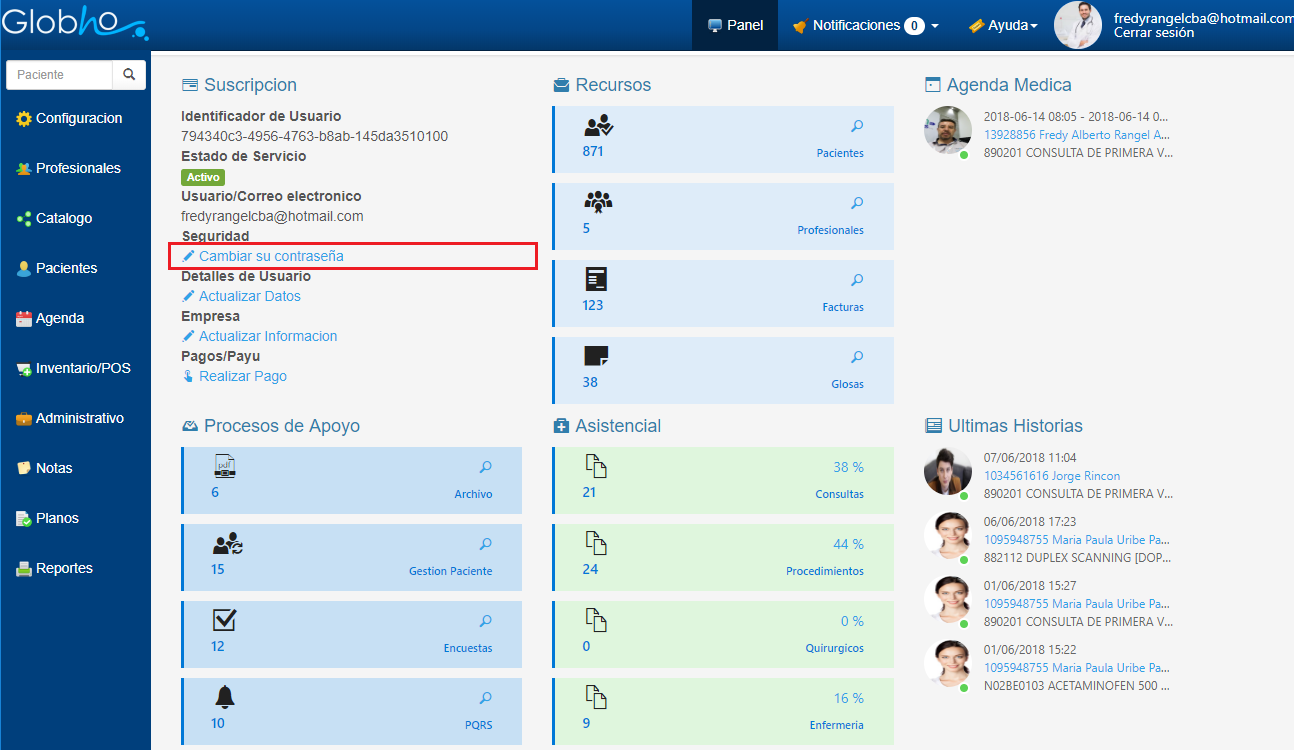Image resolution: width=1294 pixels, height=750 pixels.
Task: Click the magnifier icon on Pacientes card
Action: click(857, 126)
